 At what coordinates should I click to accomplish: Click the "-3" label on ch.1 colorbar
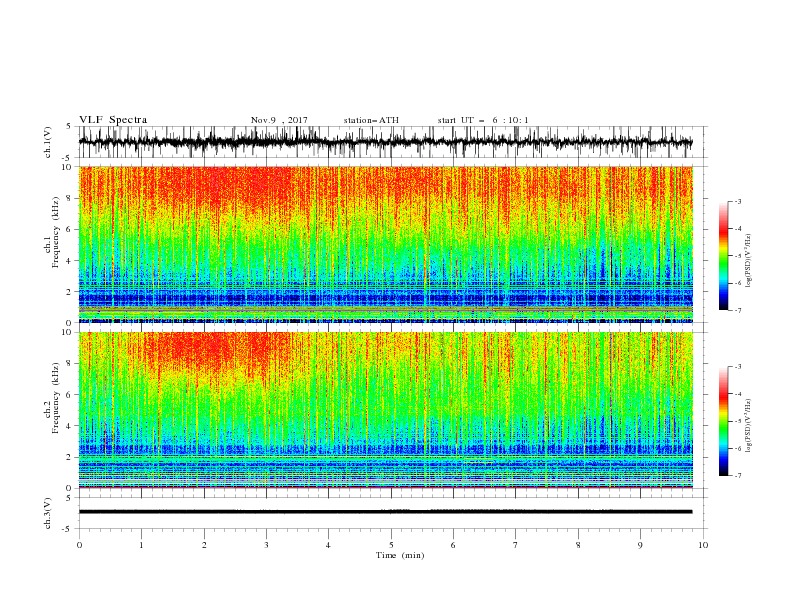pos(738,201)
